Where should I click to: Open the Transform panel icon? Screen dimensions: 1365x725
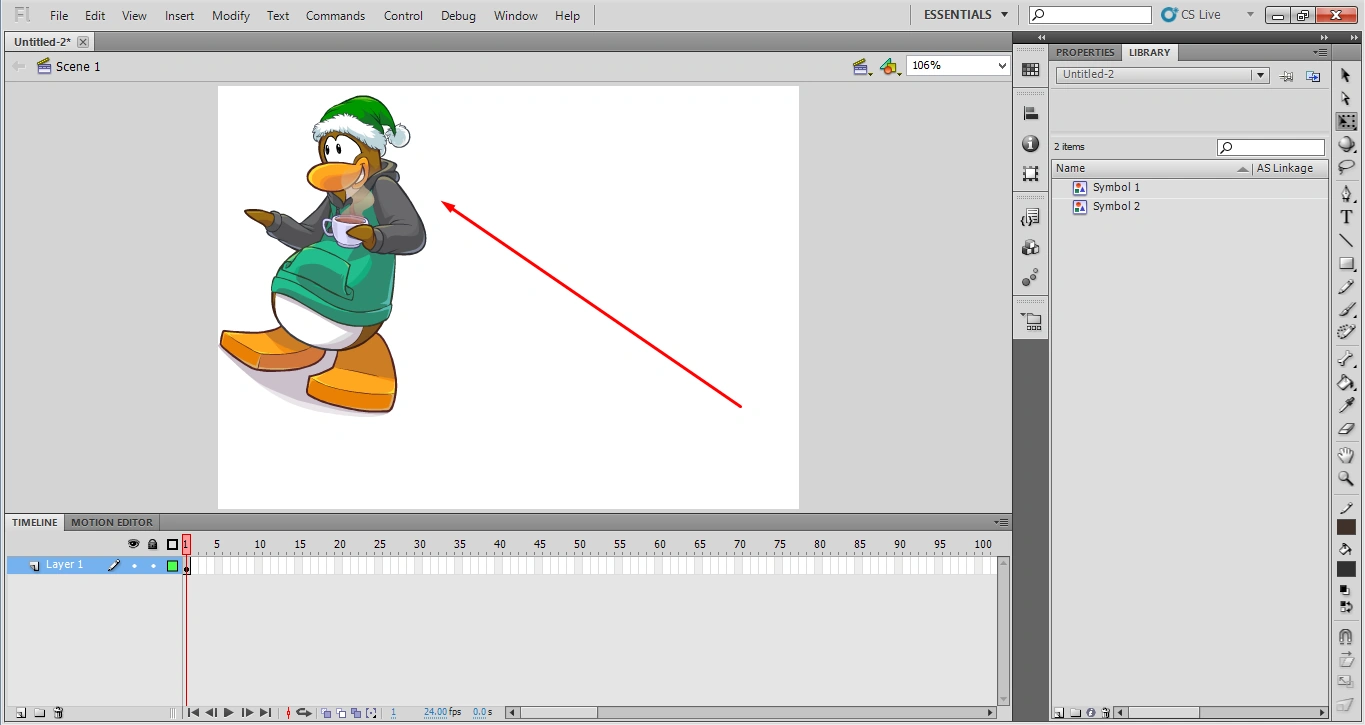(1031, 174)
